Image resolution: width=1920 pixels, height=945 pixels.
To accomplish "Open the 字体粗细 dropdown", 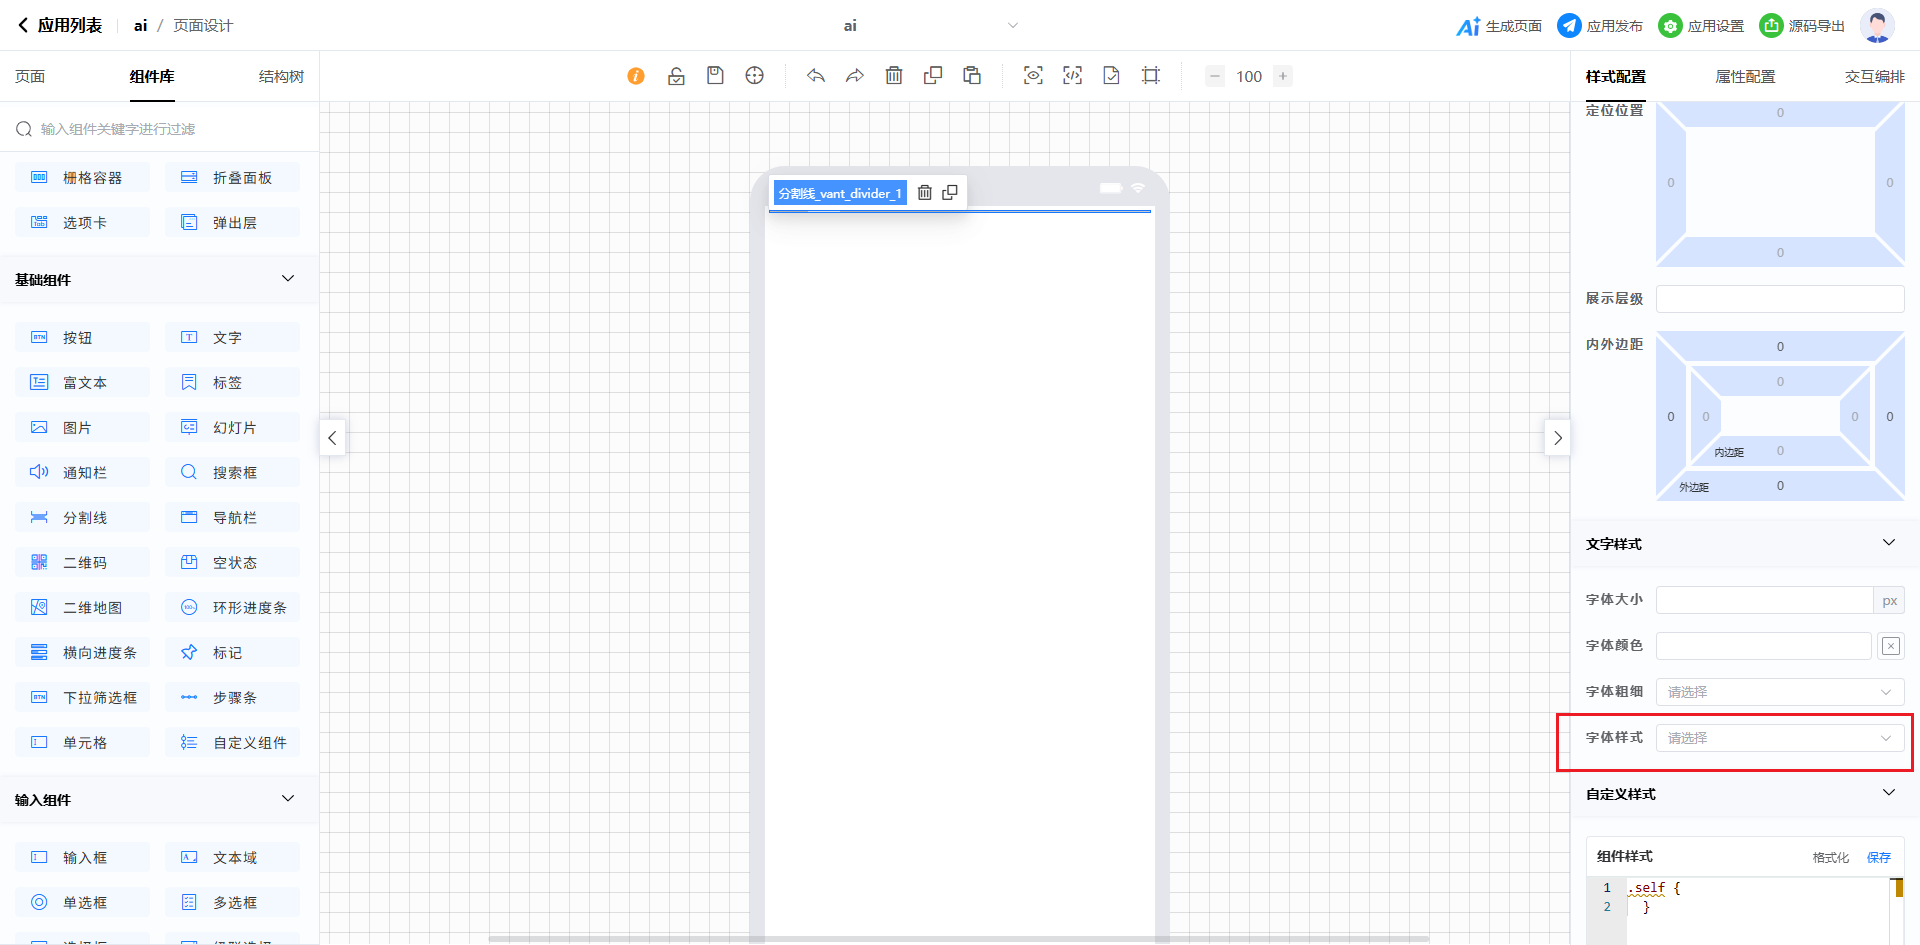I will (x=1779, y=692).
